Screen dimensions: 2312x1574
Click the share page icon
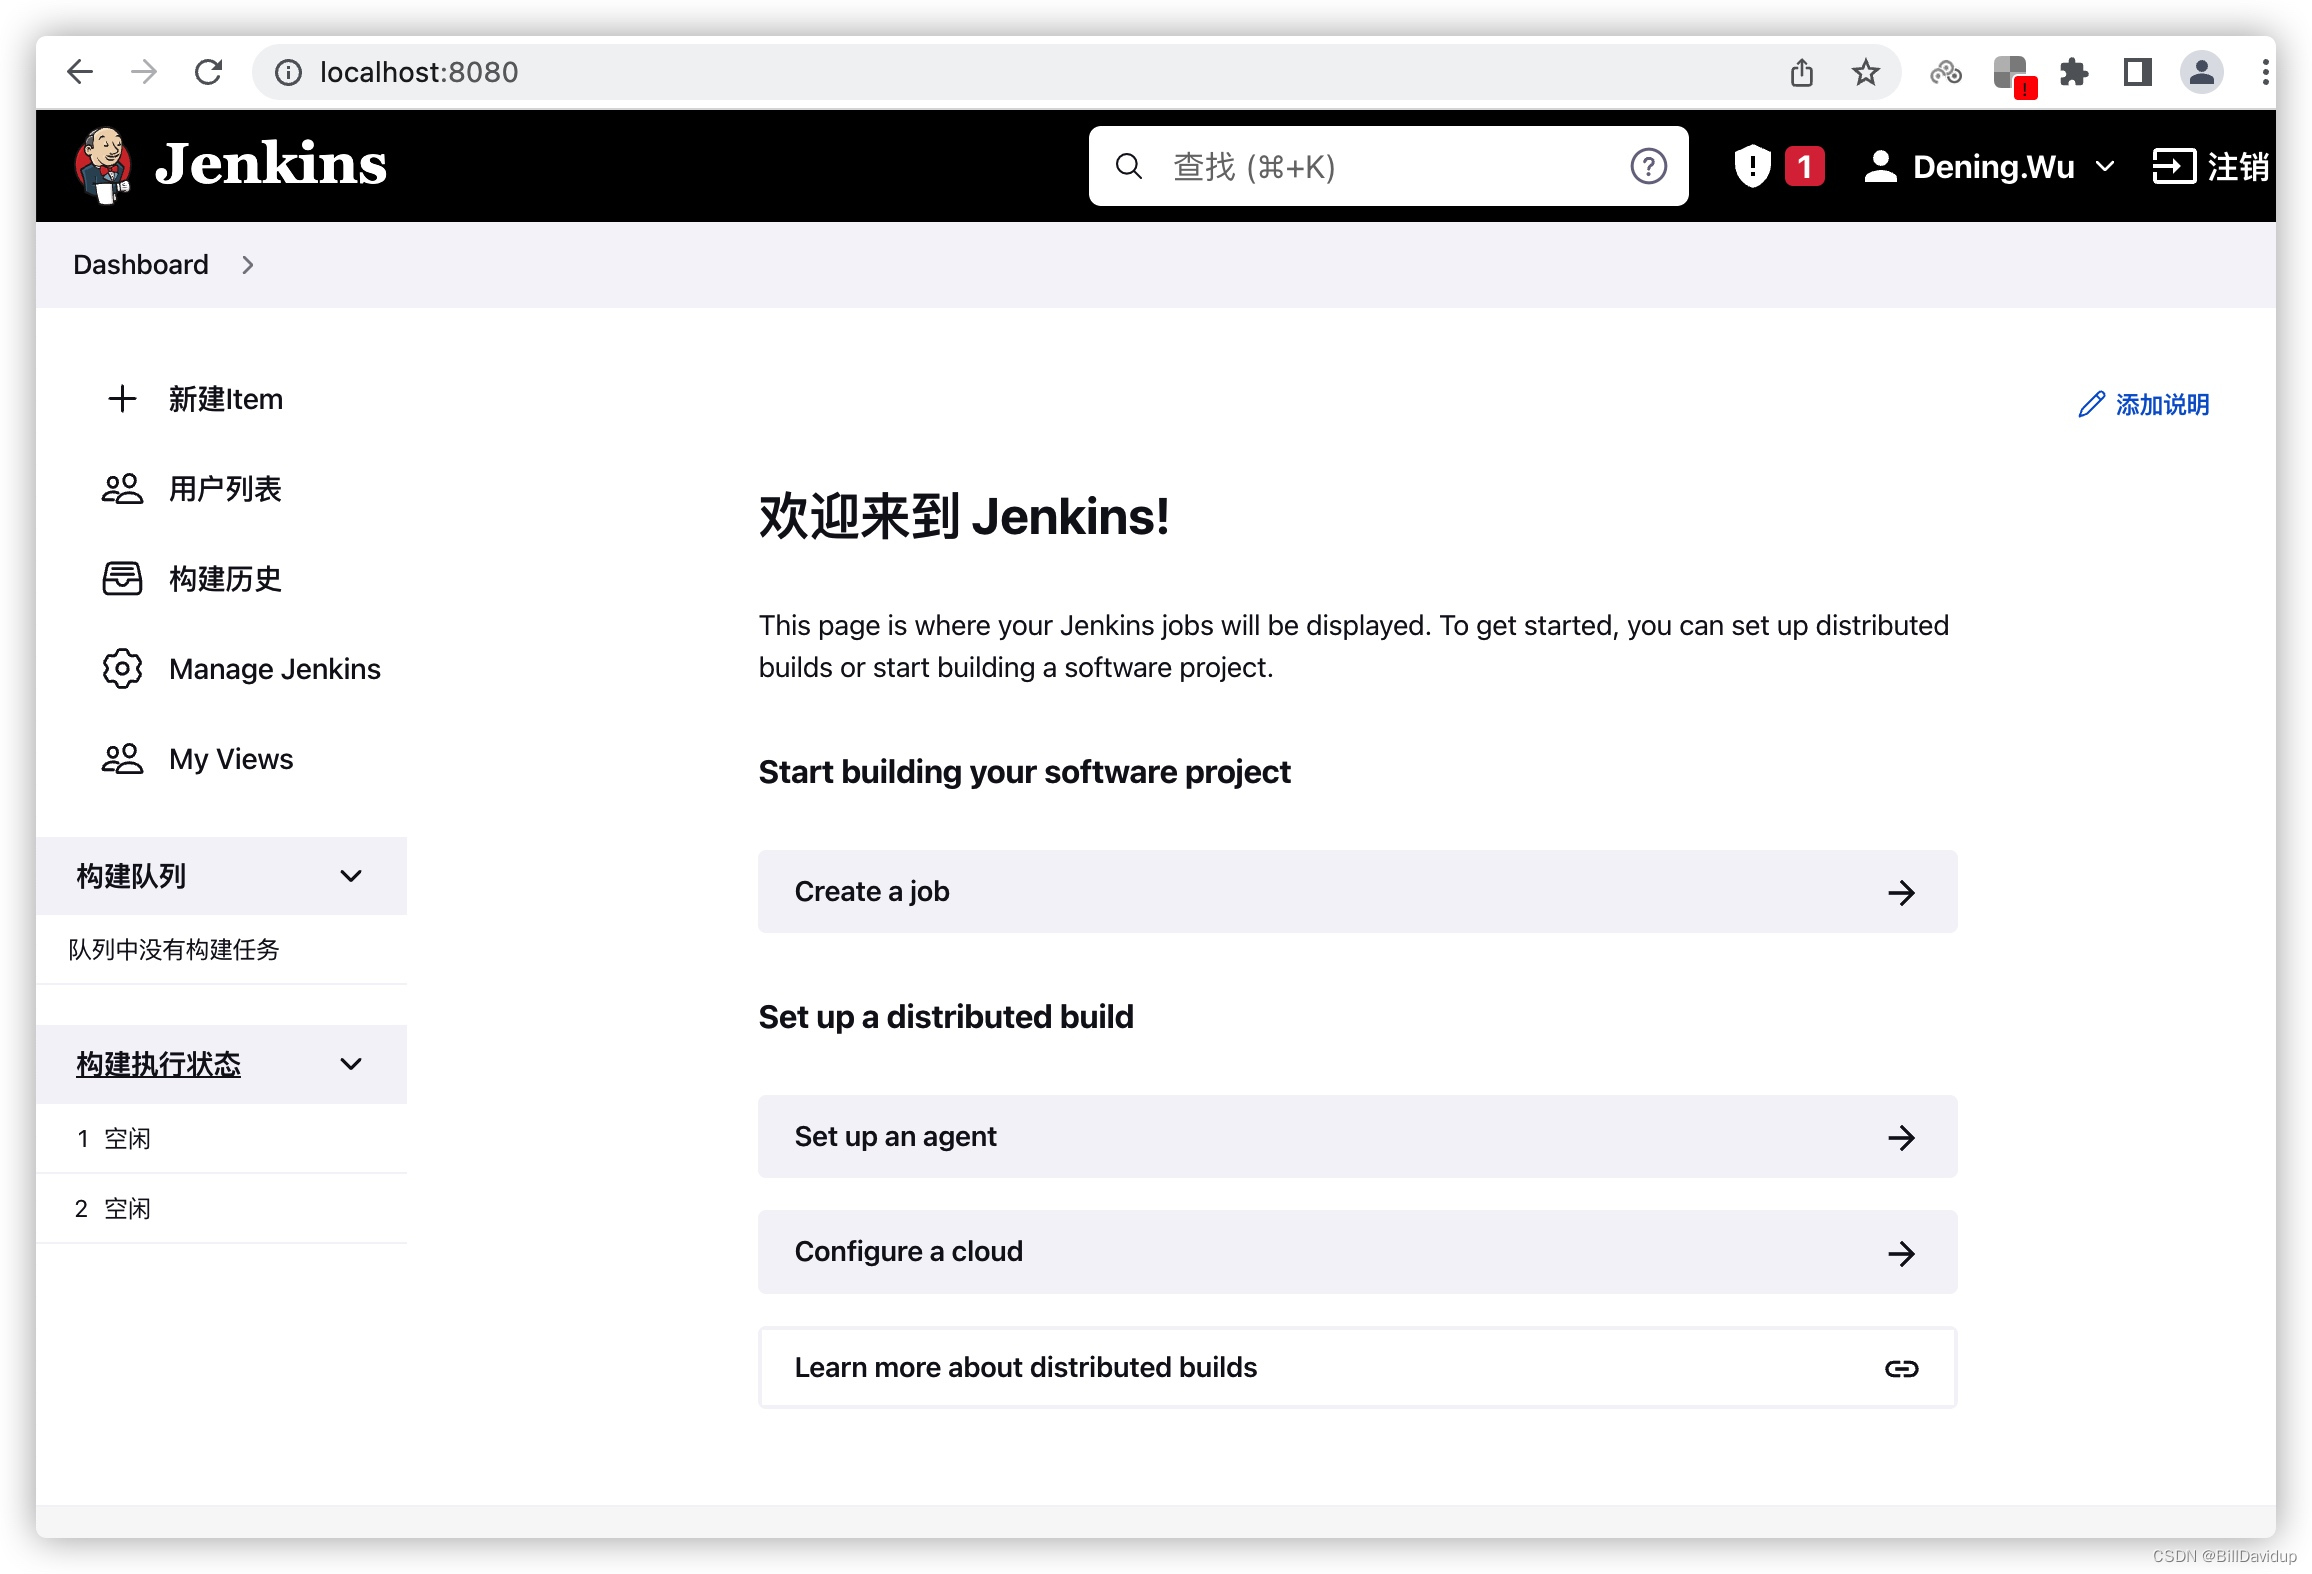tap(1801, 72)
